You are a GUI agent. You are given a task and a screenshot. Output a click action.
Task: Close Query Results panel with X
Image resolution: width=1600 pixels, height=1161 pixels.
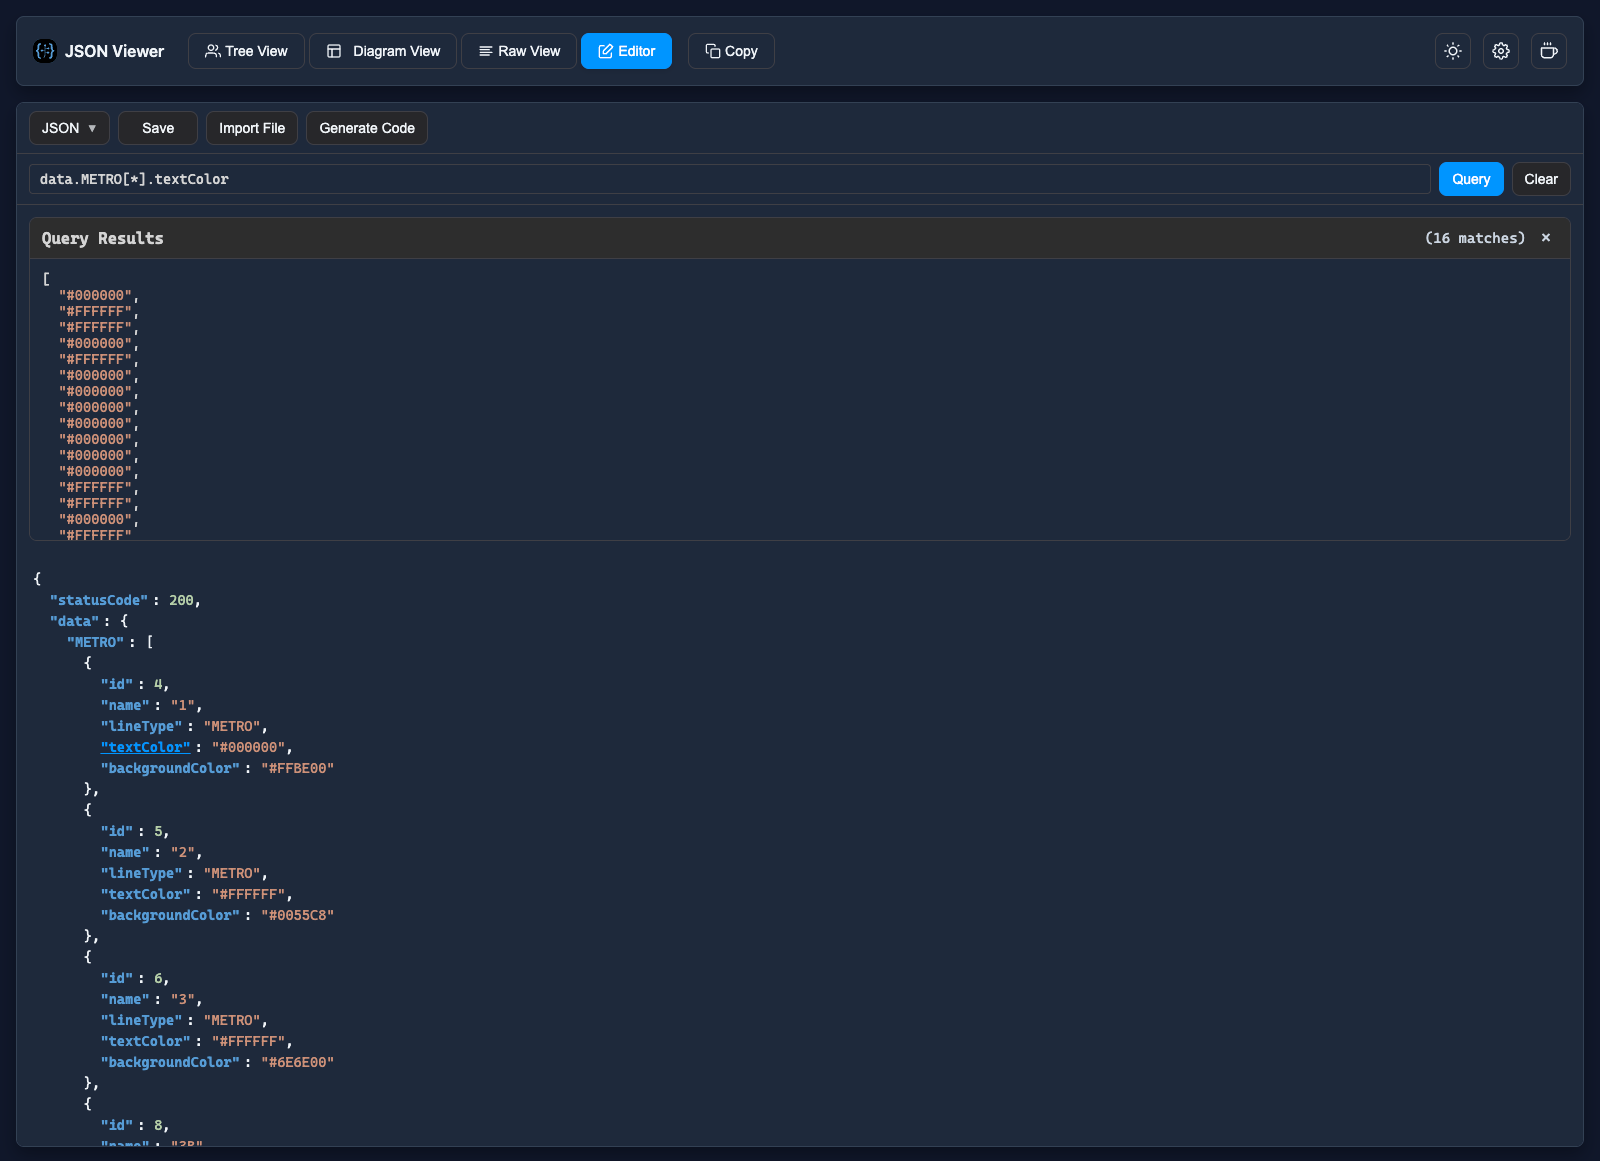(x=1546, y=238)
